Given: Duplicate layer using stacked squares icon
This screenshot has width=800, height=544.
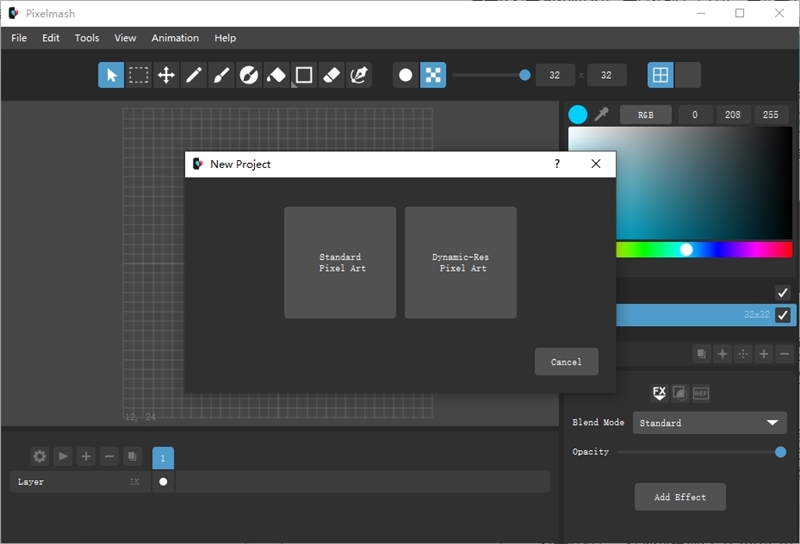Looking at the screenshot, I should [702, 354].
